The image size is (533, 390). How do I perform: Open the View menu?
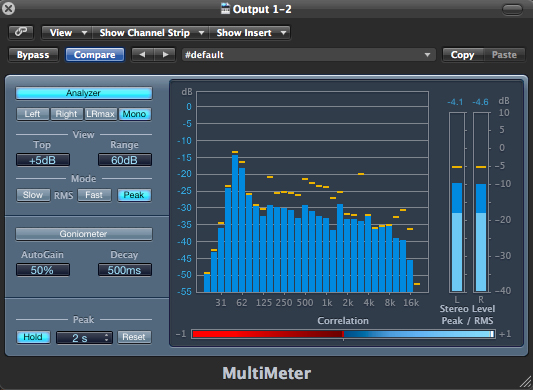(x=67, y=33)
